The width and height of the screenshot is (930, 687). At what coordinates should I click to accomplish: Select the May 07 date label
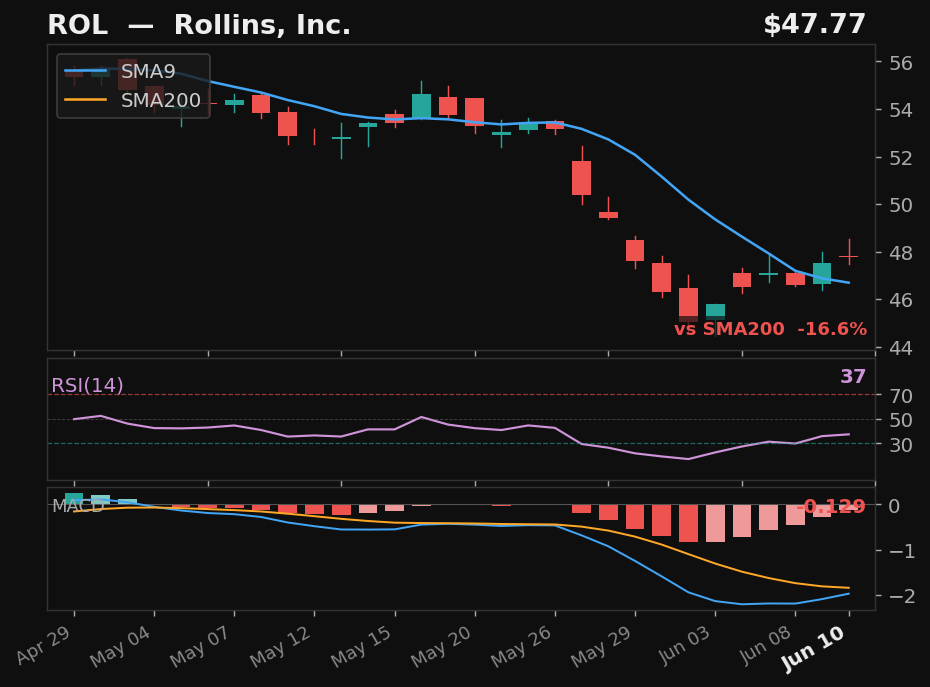click(x=200, y=647)
